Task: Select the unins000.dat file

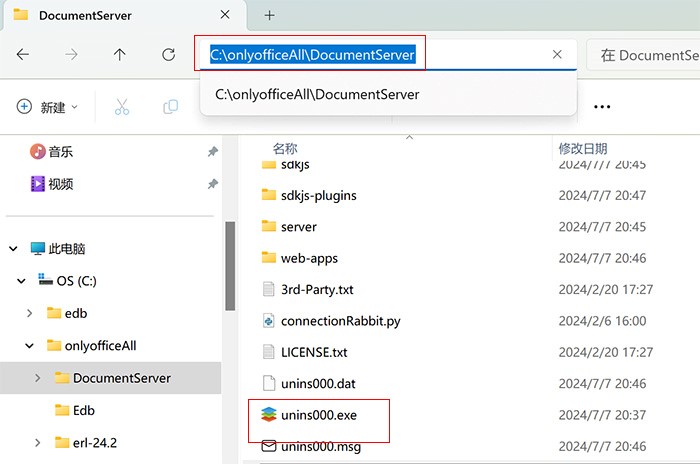Action: (308, 384)
